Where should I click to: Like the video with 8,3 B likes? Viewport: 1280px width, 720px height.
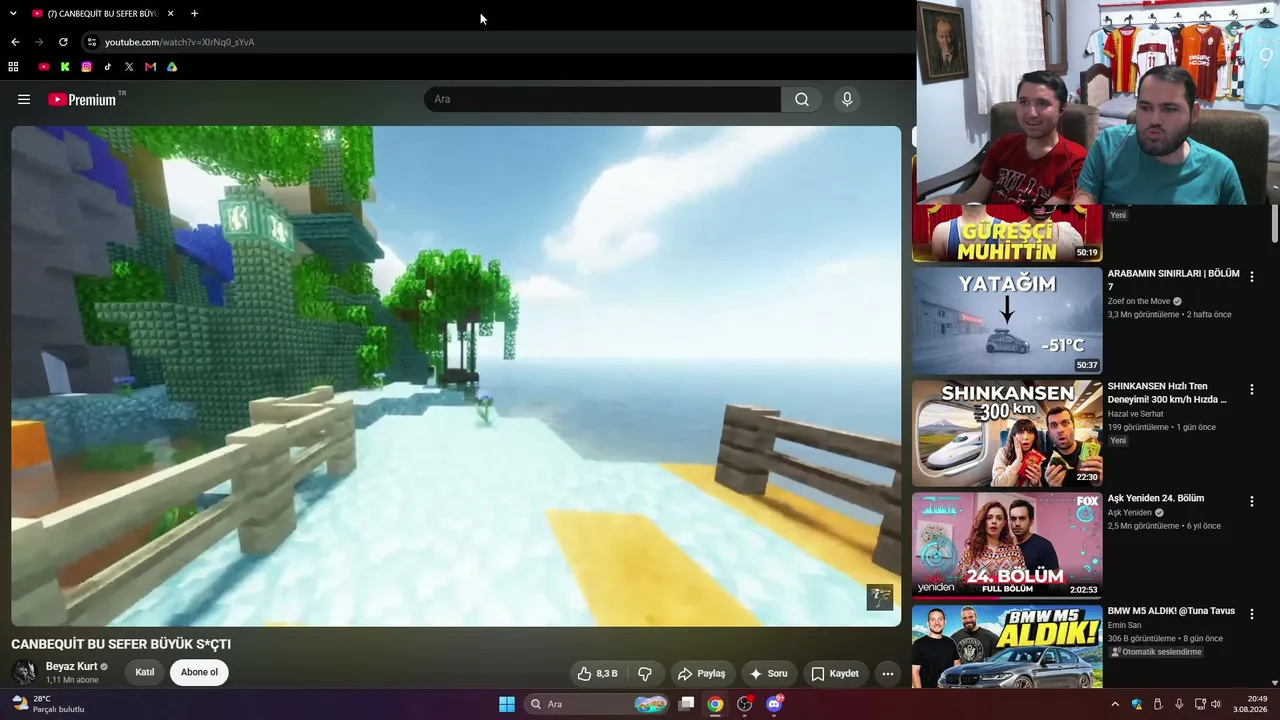[597, 674]
